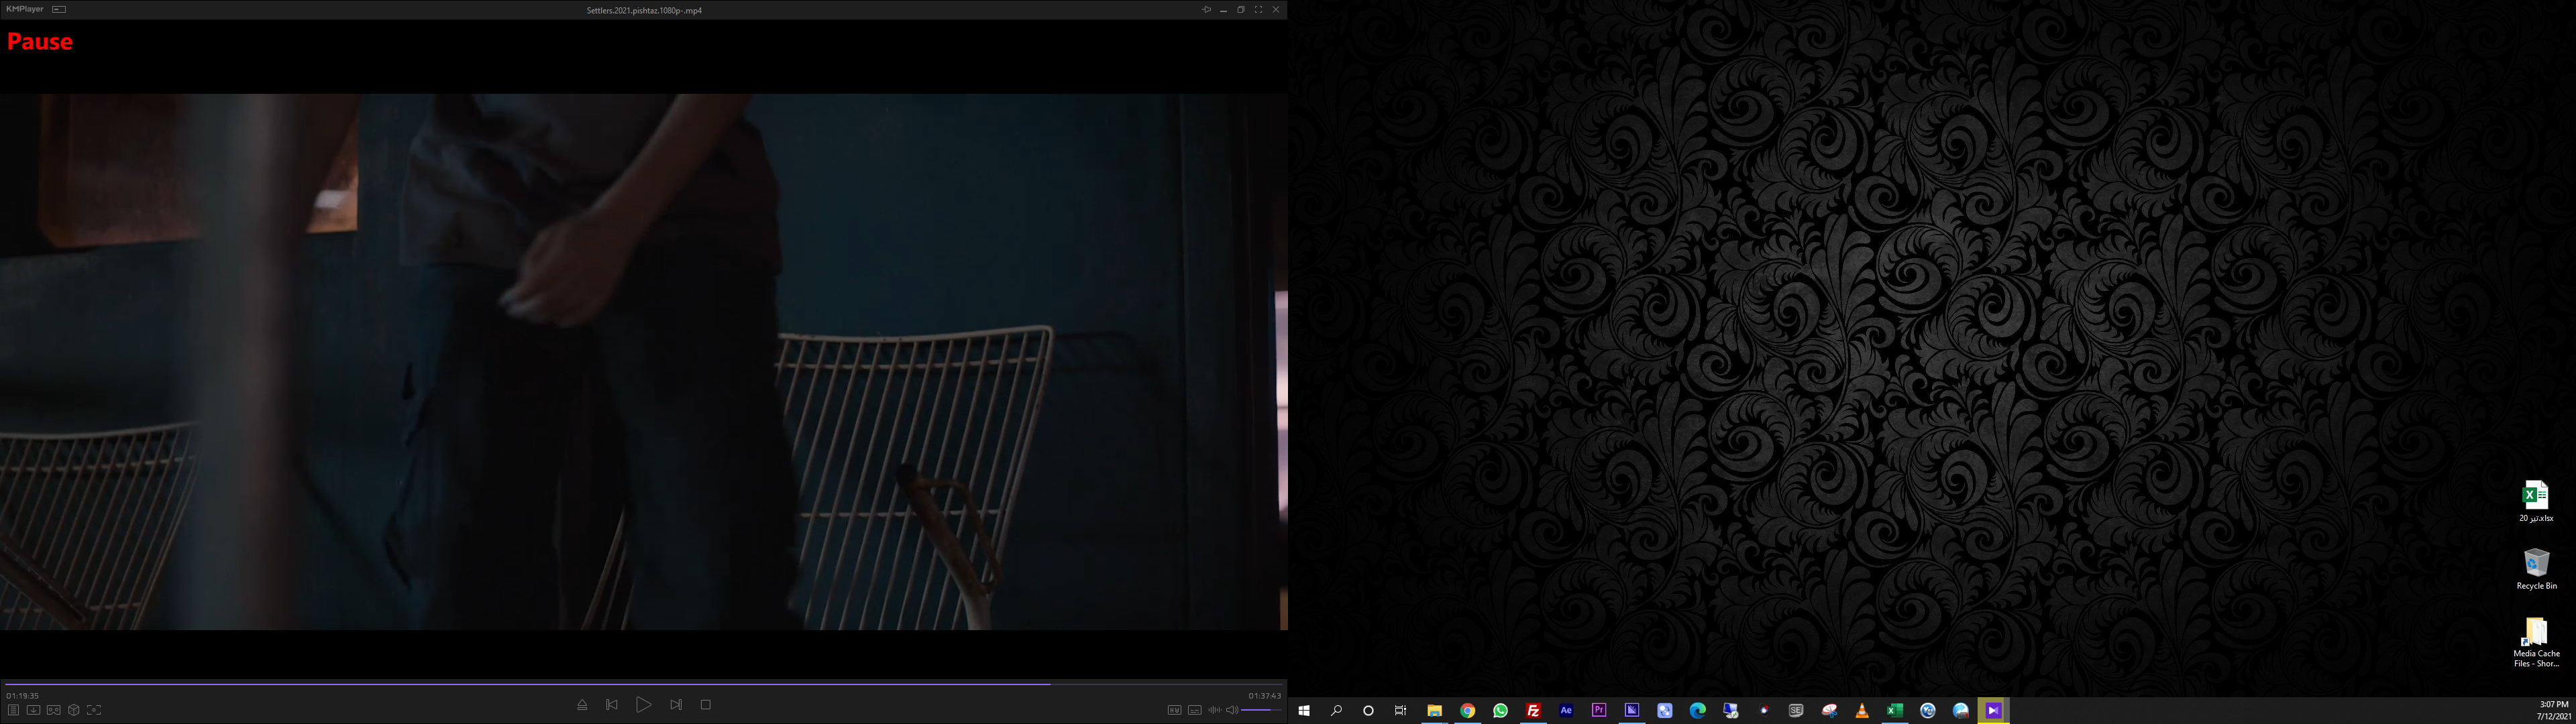This screenshot has height=724, width=2576.
Task: Toggle HW hardware acceleration
Action: (1174, 710)
